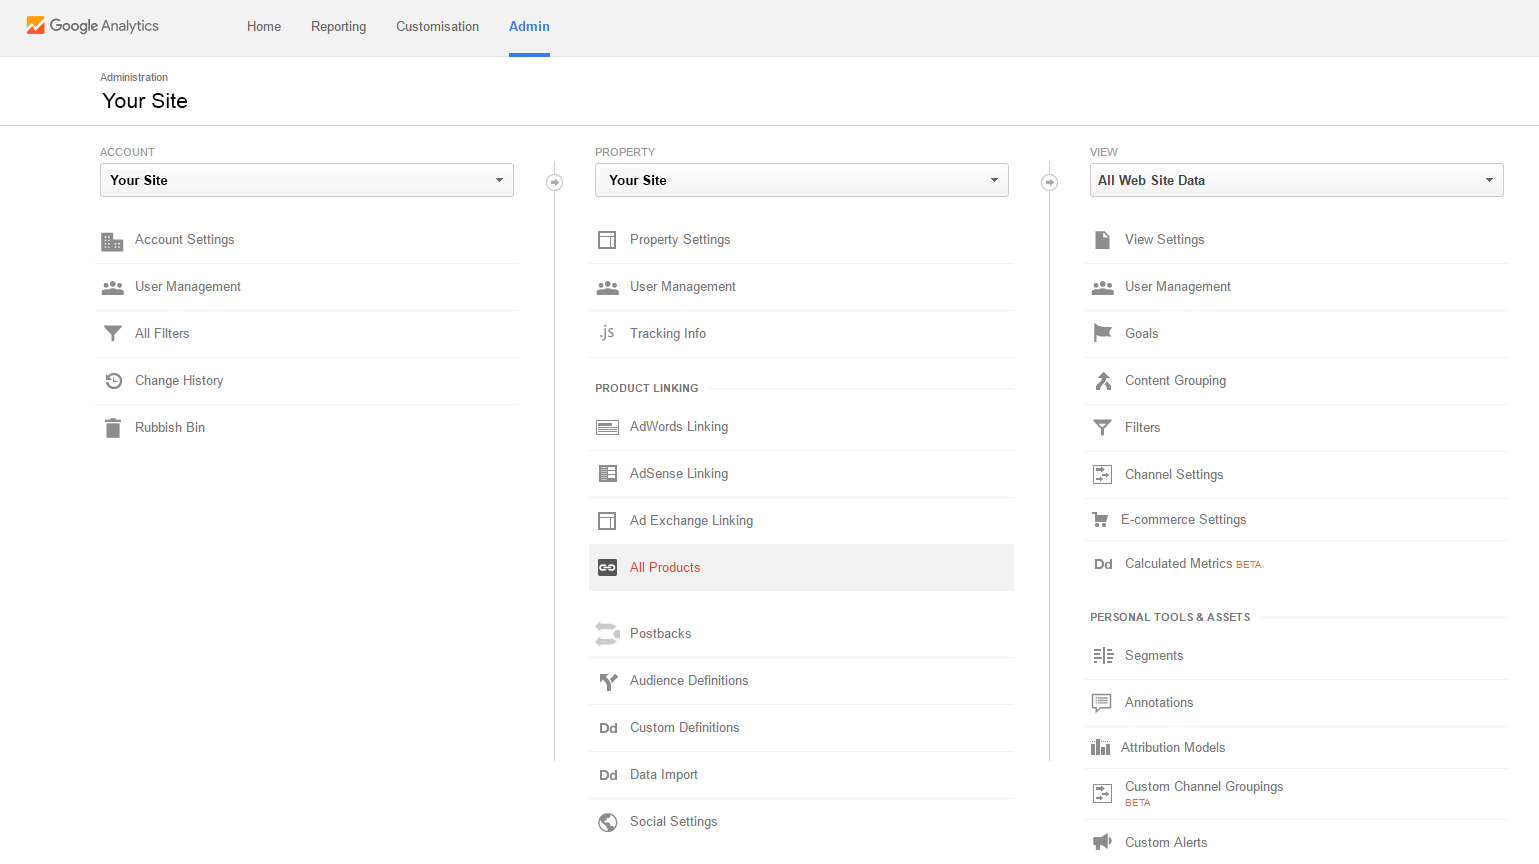Click the View column User Management people icon
The image size is (1539, 864).
[x=1102, y=287]
